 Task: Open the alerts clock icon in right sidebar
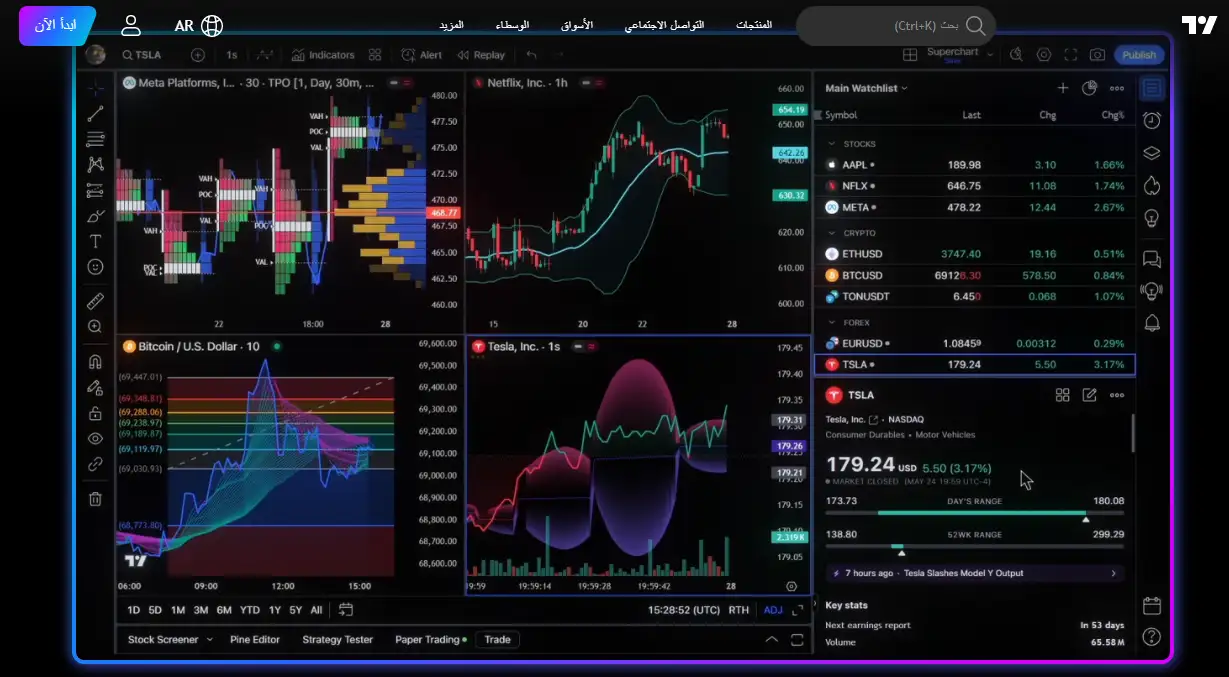pyautogui.click(x=1152, y=121)
